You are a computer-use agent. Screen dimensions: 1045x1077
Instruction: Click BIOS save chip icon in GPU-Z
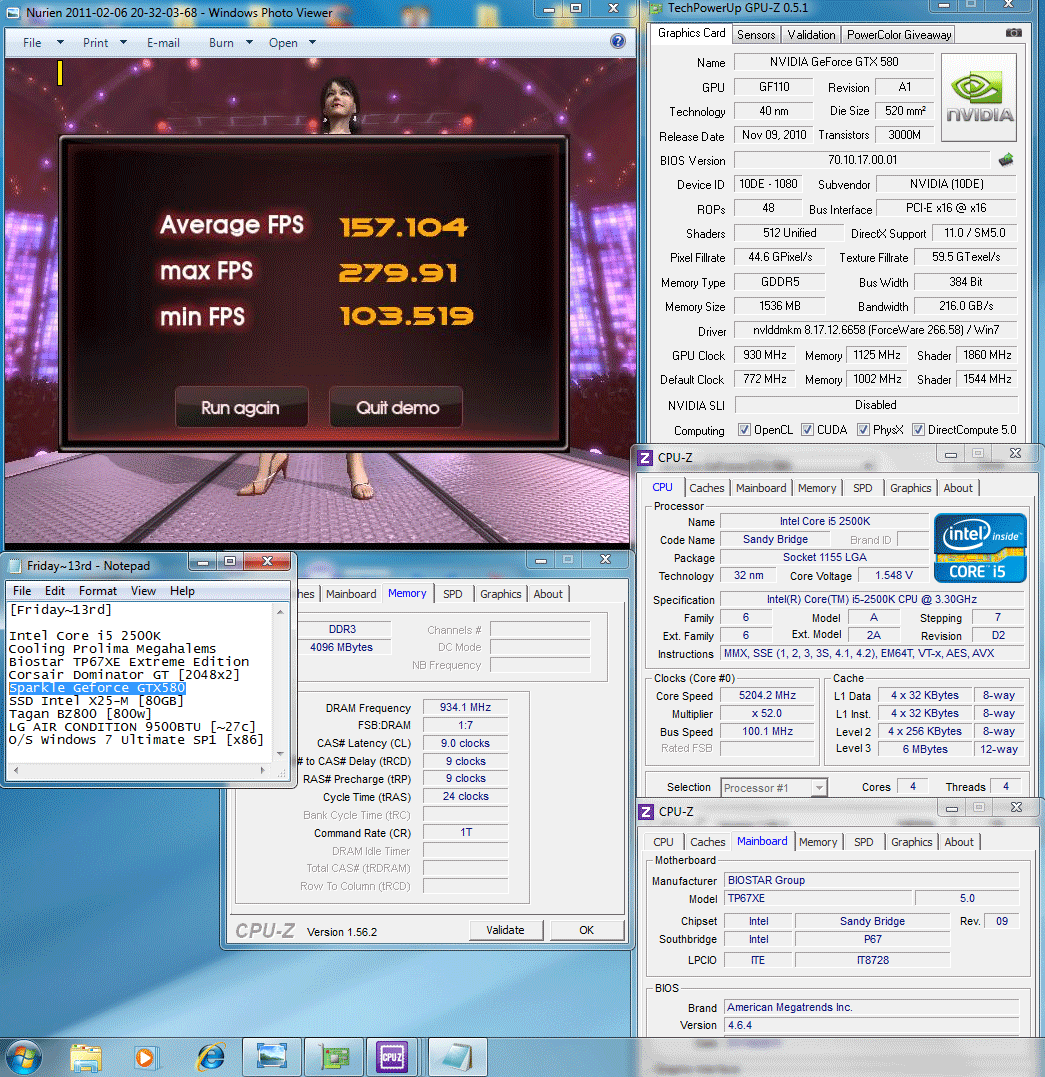pos(1006,160)
